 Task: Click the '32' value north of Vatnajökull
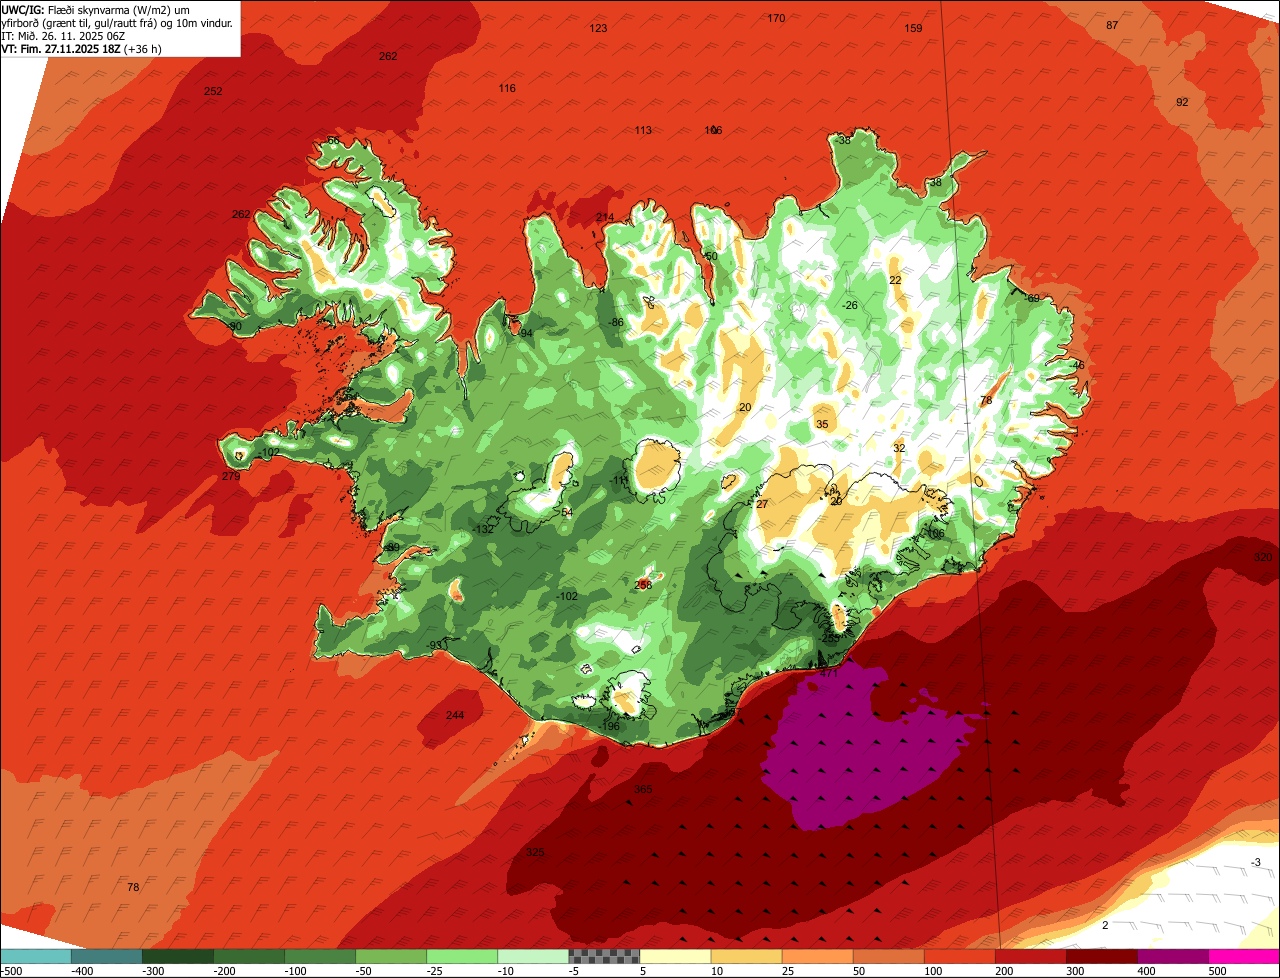(899, 448)
